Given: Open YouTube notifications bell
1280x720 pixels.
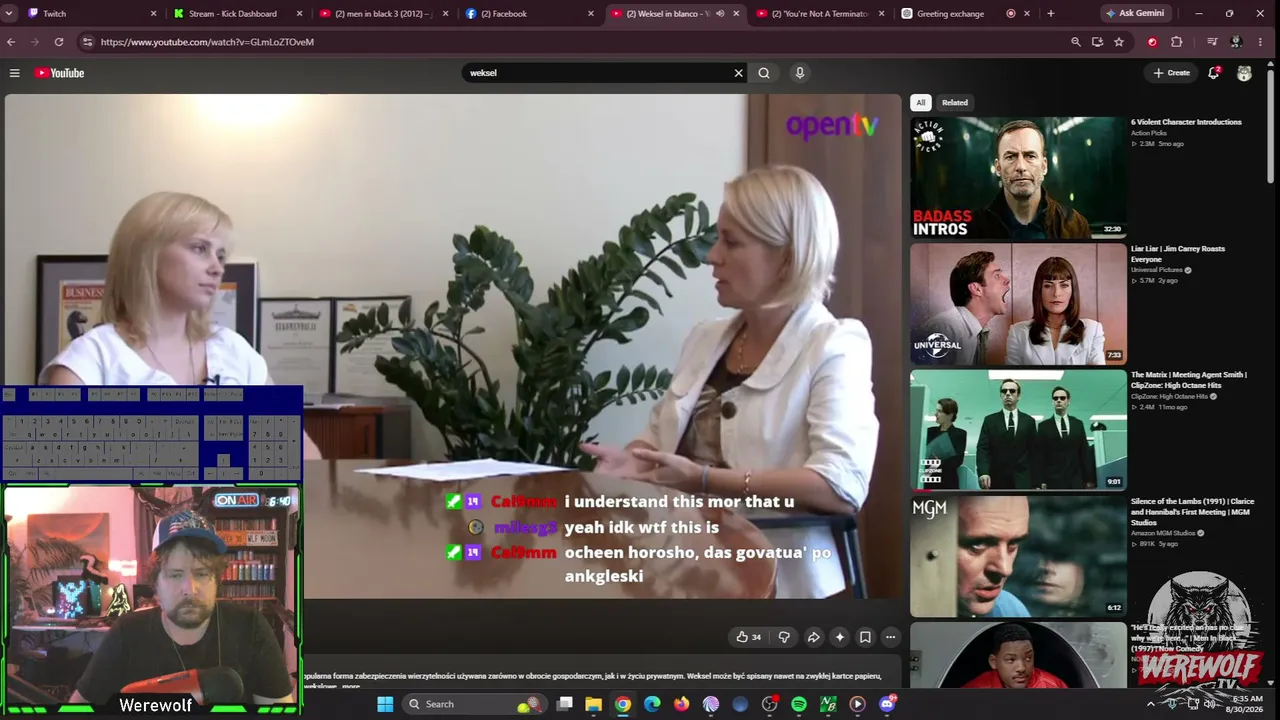Looking at the screenshot, I should pos(1214,73).
